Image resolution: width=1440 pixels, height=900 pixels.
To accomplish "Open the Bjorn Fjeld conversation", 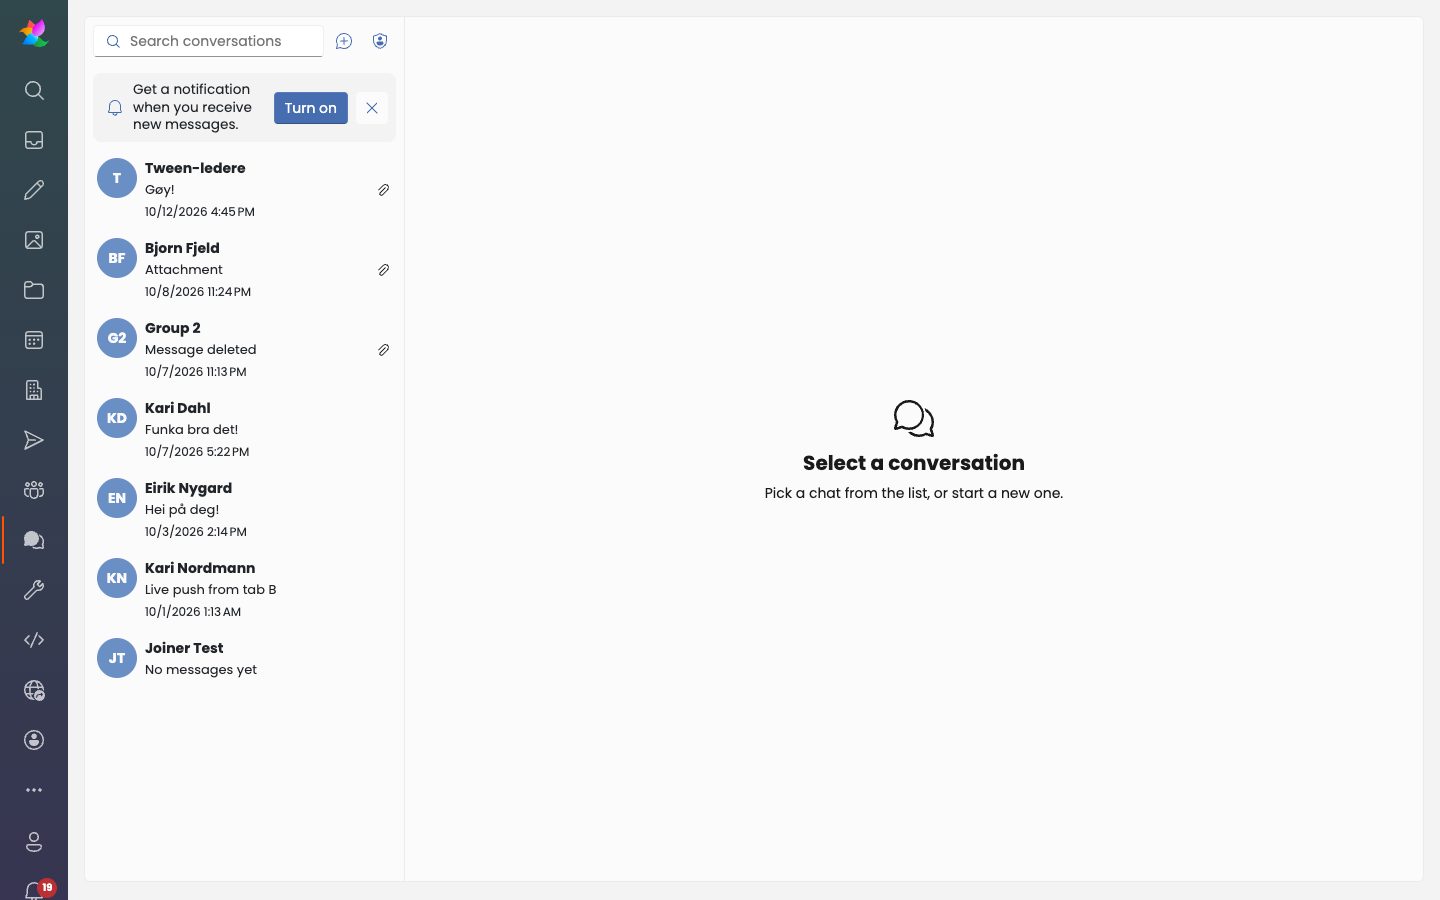I will tap(245, 269).
